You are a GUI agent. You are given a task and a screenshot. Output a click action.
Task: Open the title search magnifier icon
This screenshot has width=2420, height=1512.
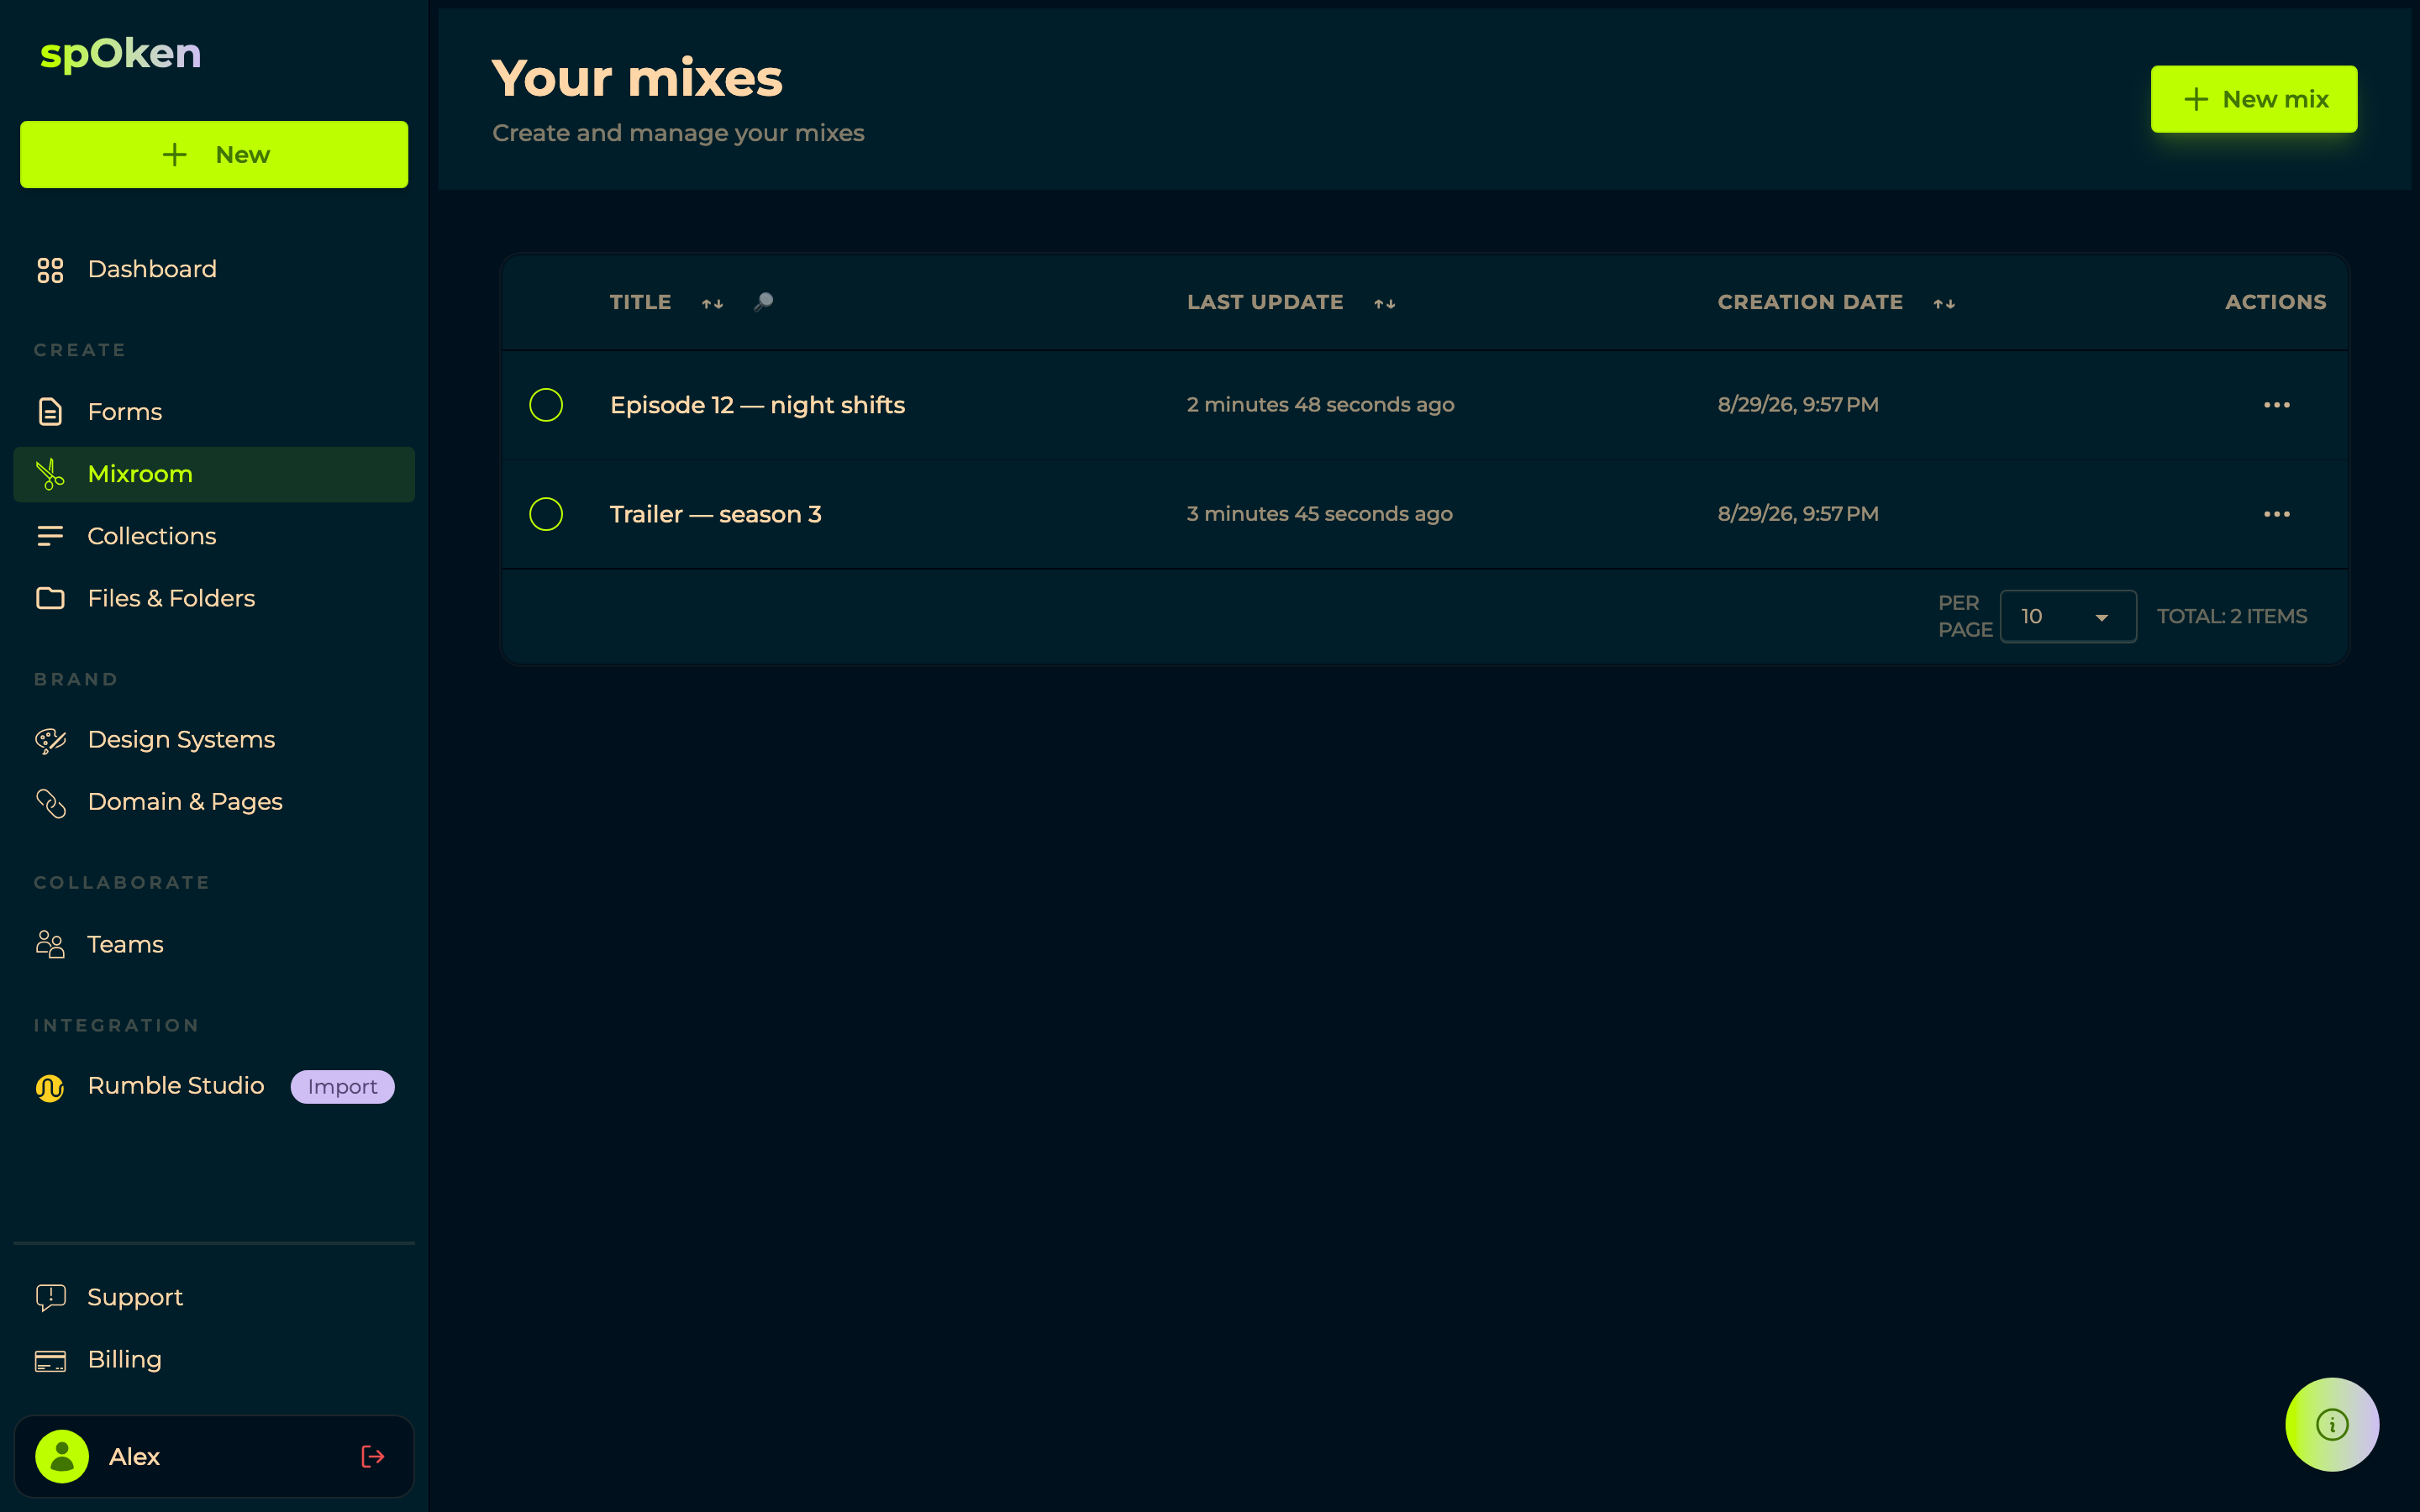pyautogui.click(x=763, y=302)
